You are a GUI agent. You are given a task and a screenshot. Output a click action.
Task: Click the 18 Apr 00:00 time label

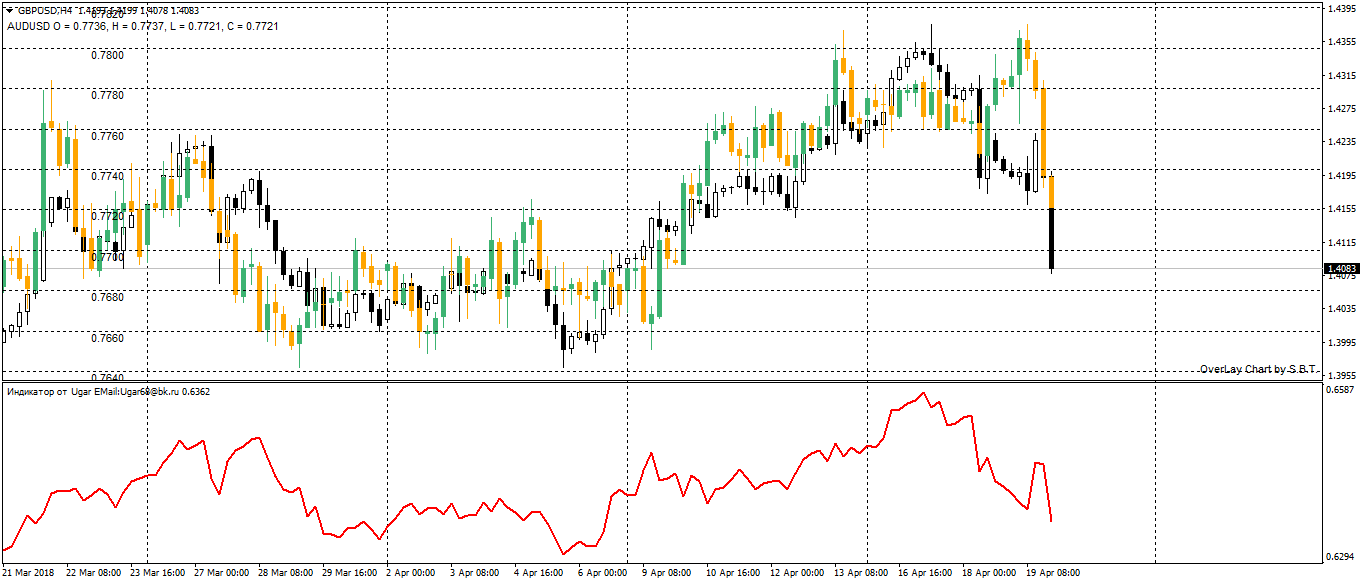coord(990,573)
